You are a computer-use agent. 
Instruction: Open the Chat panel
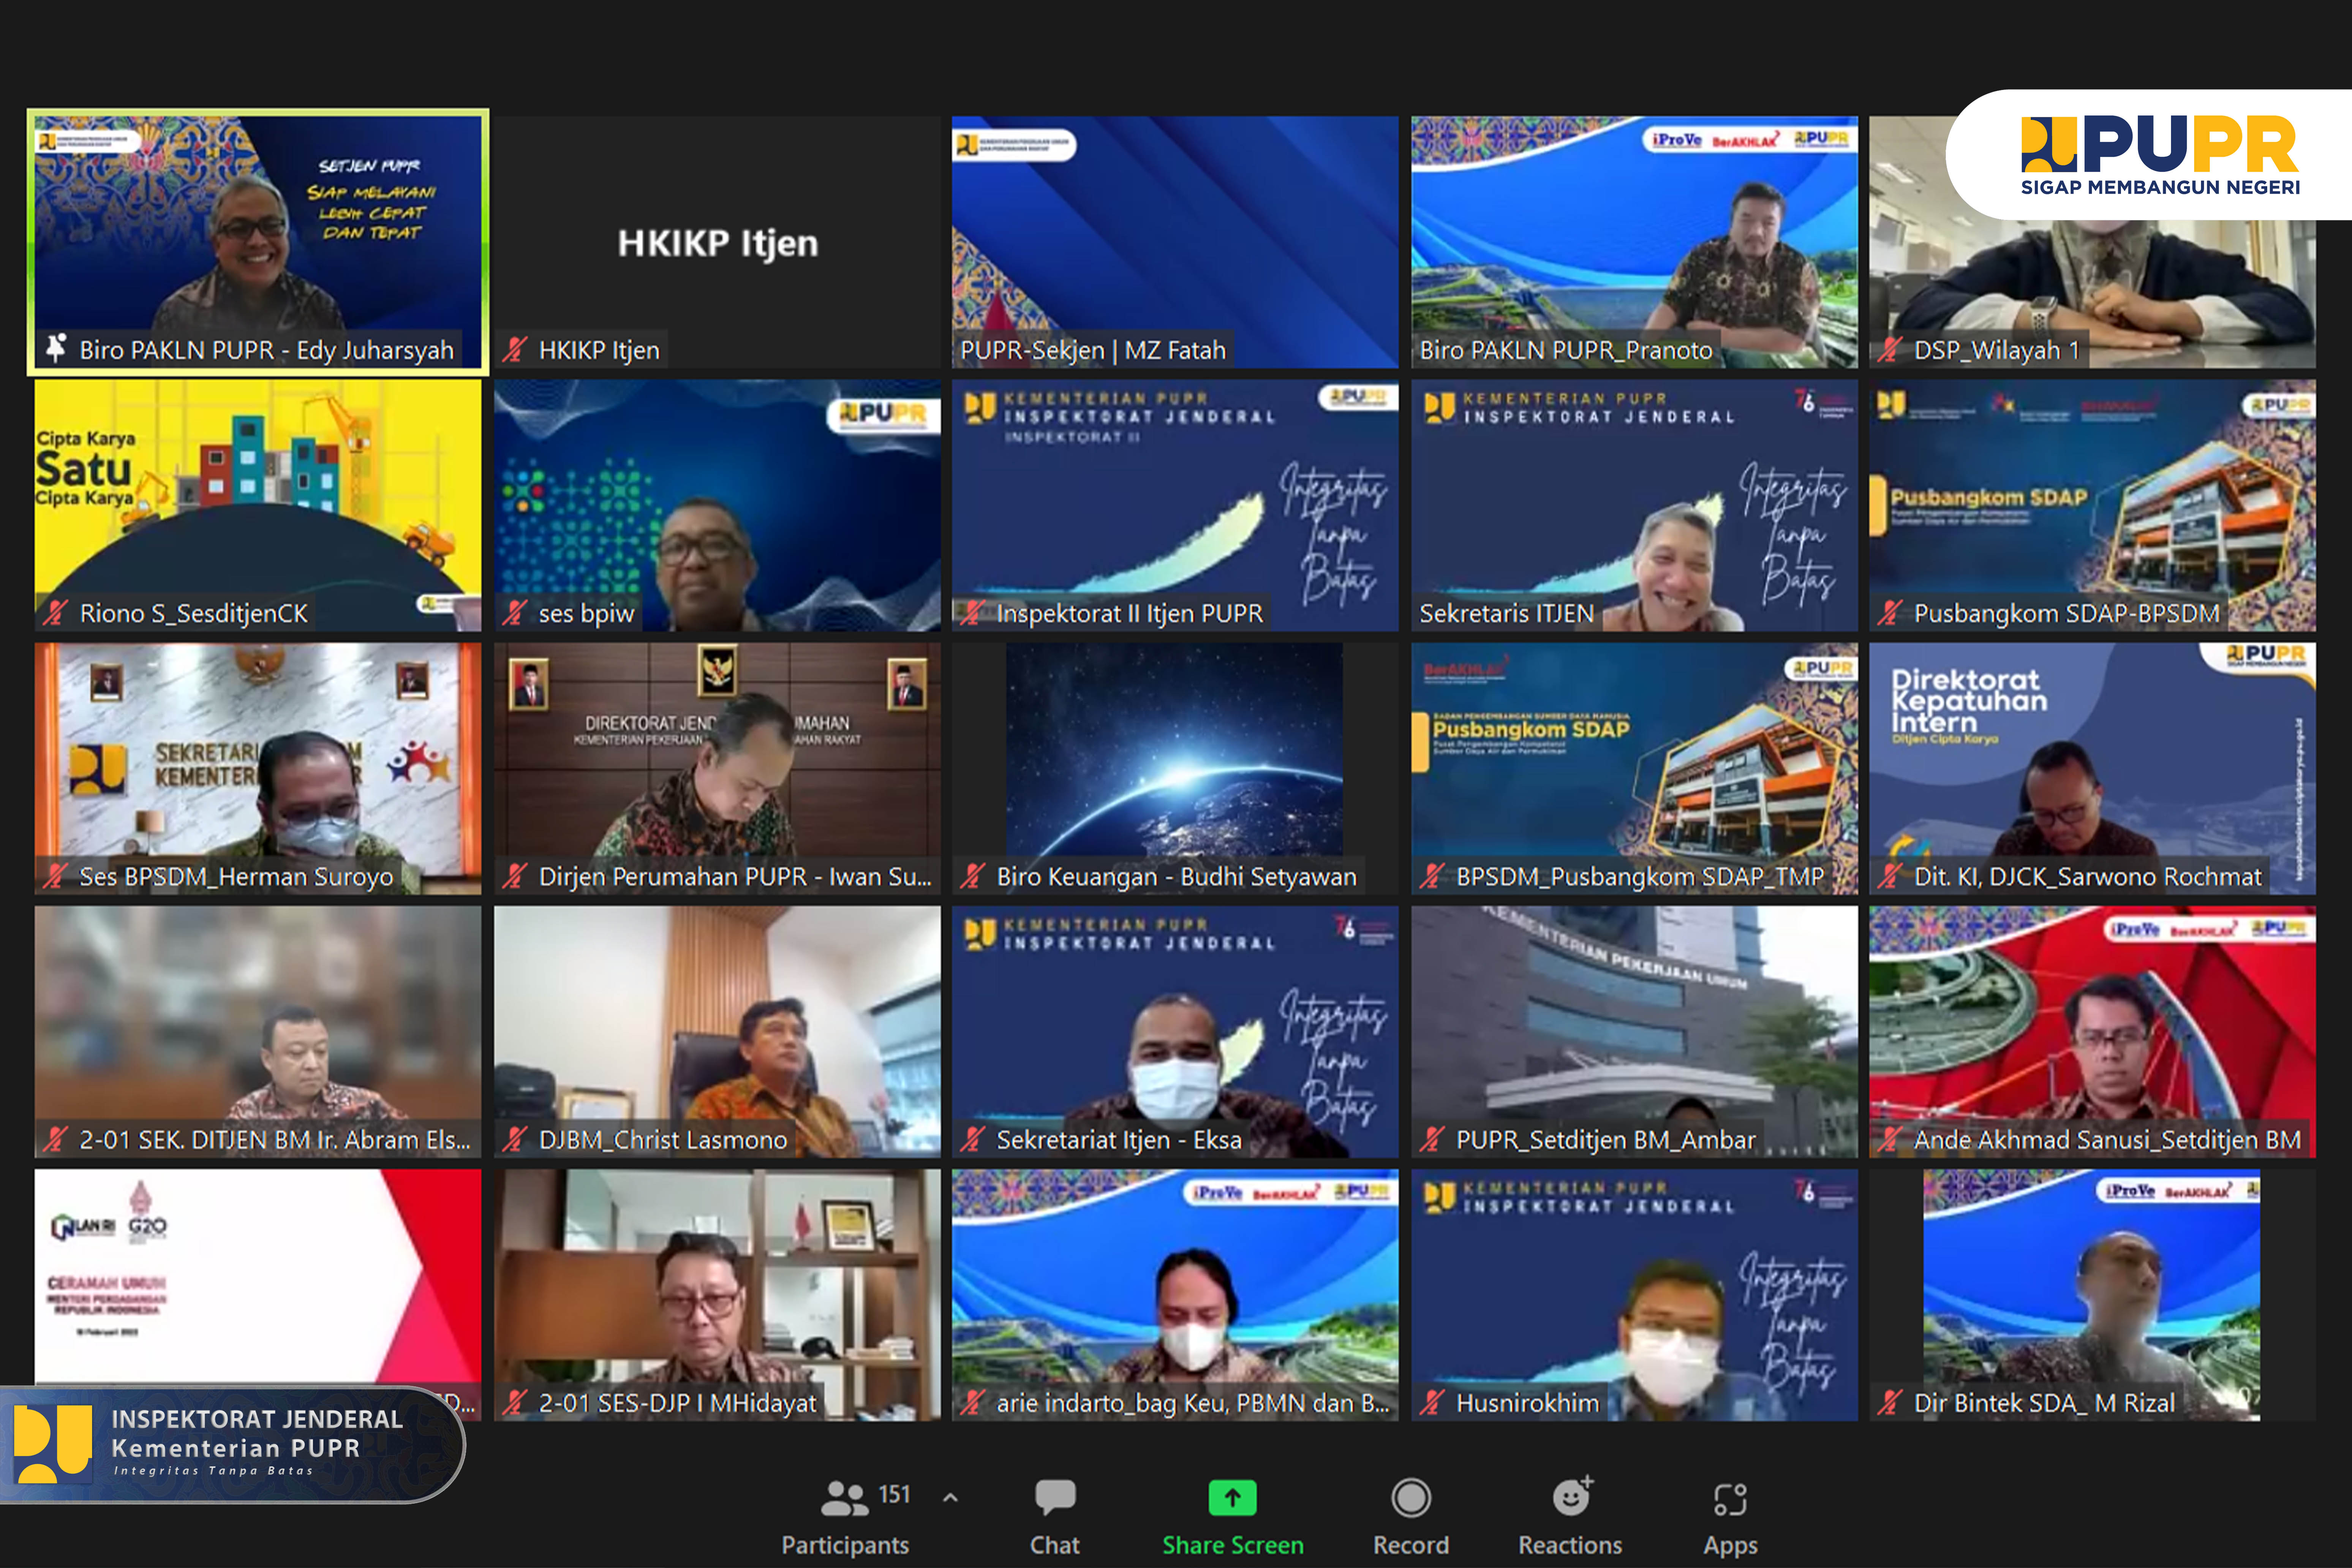pyautogui.click(x=1054, y=1517)
